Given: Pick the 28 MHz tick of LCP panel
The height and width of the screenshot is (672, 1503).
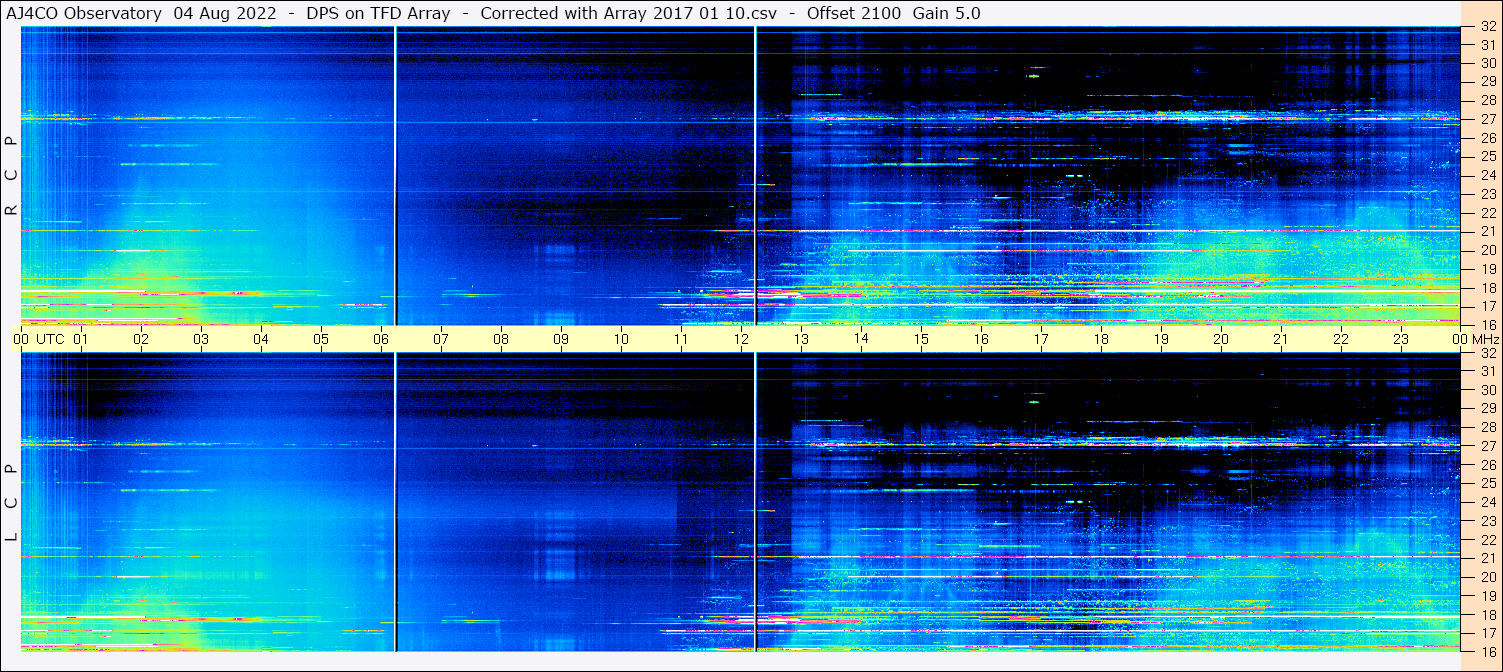Looking at the screenshot, I should (1488, 427).
